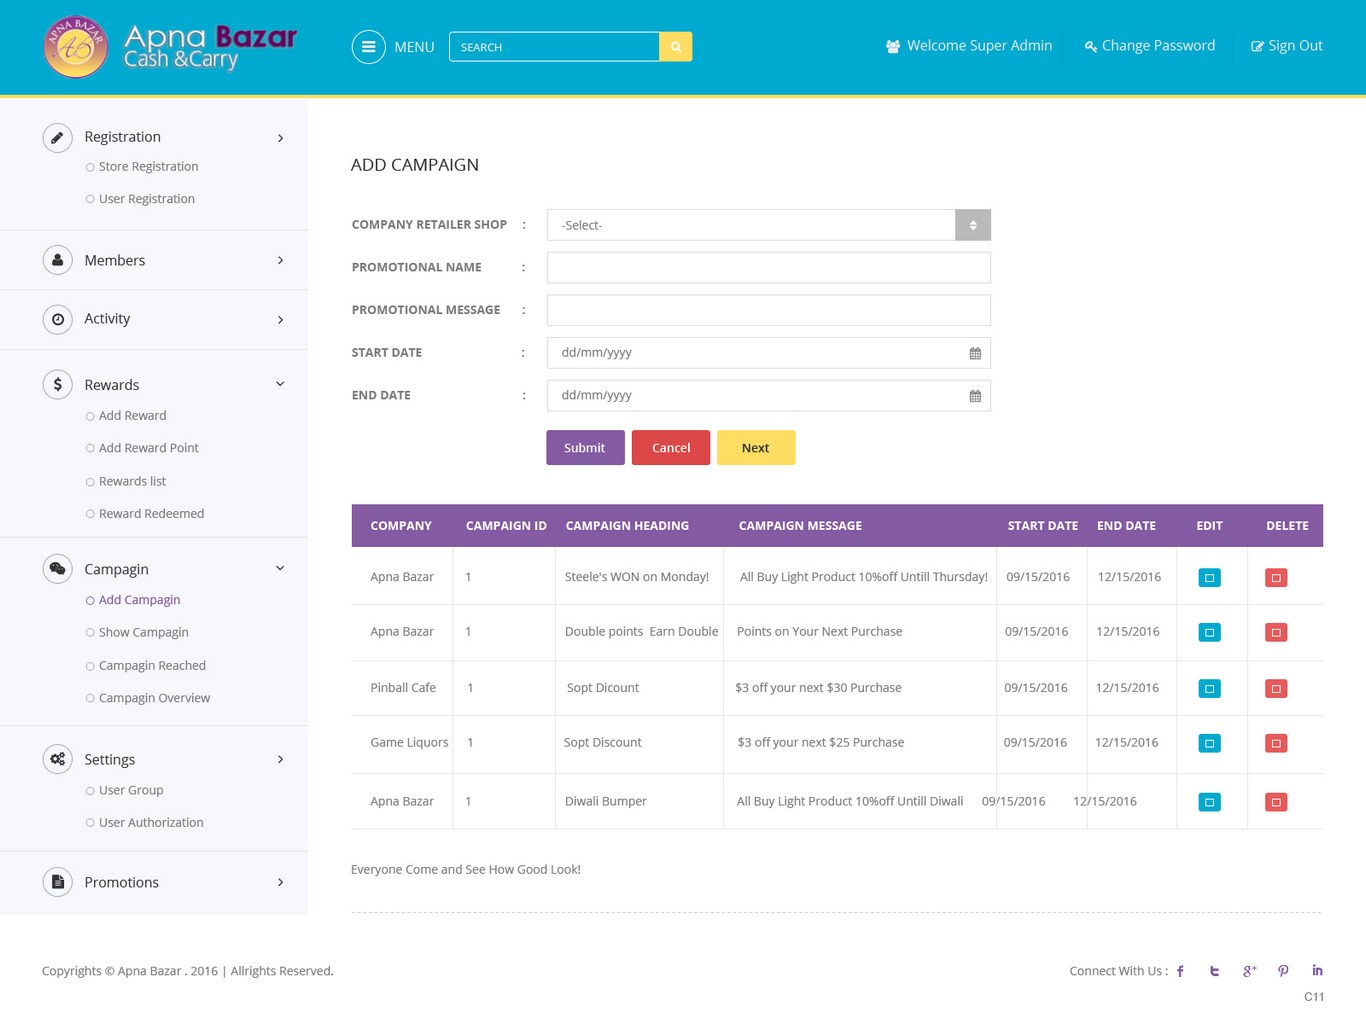Screen dimensions: 1366x1024
Task: Delete the Game Liquors campaign row
Action: [x=1276, y=743]
